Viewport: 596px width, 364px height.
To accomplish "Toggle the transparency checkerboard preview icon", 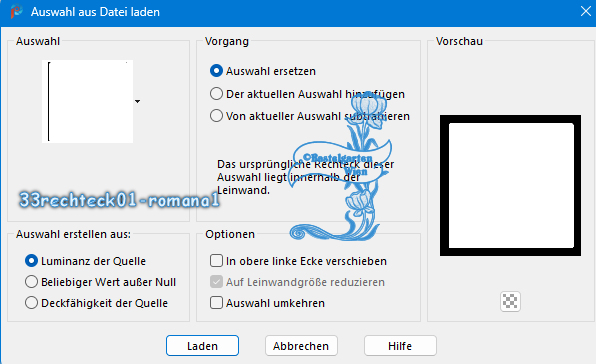I will tap(510, 302).
